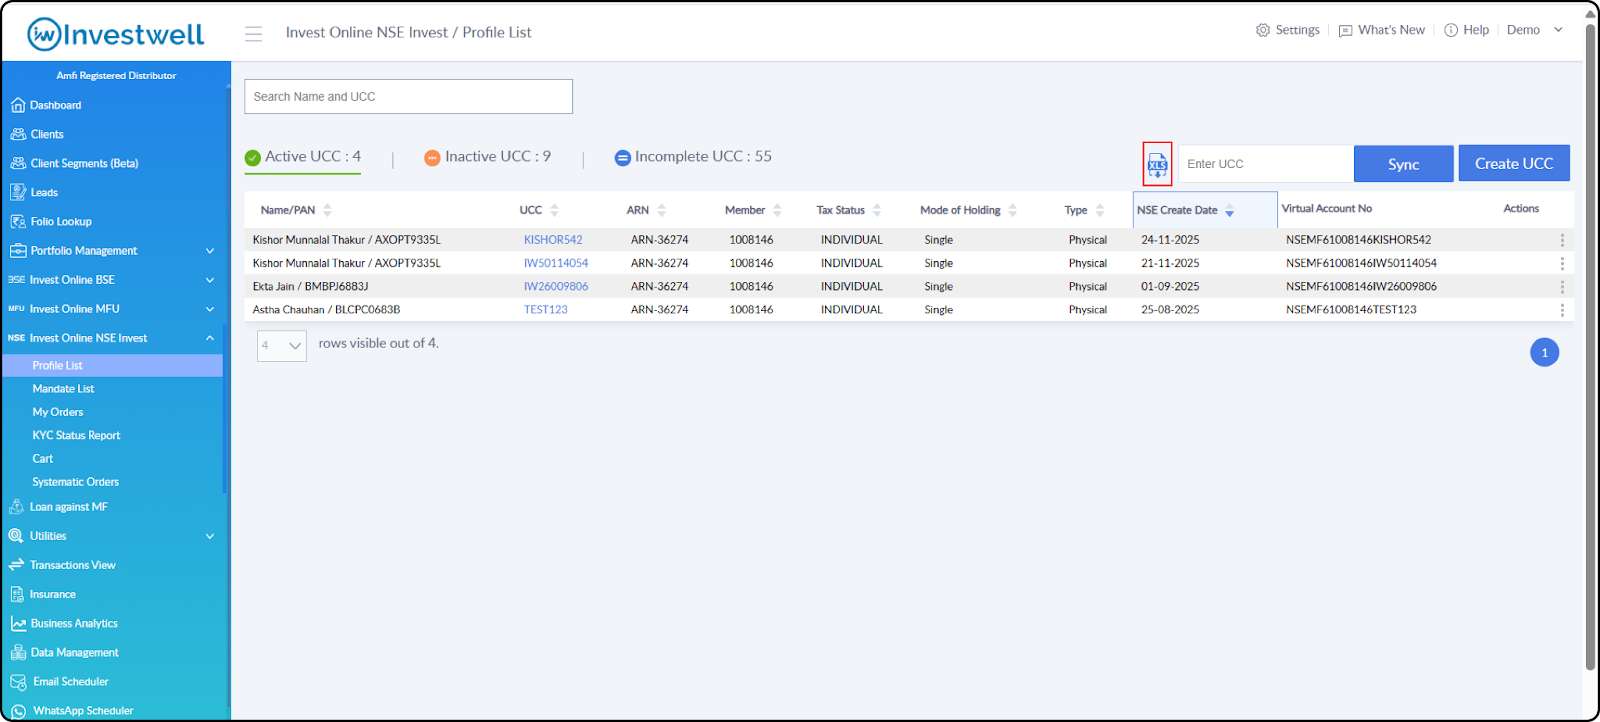This screenshot has height=722, width=1600.
Task: Open Insurance in the sidebar
Action: click(42, 594)
